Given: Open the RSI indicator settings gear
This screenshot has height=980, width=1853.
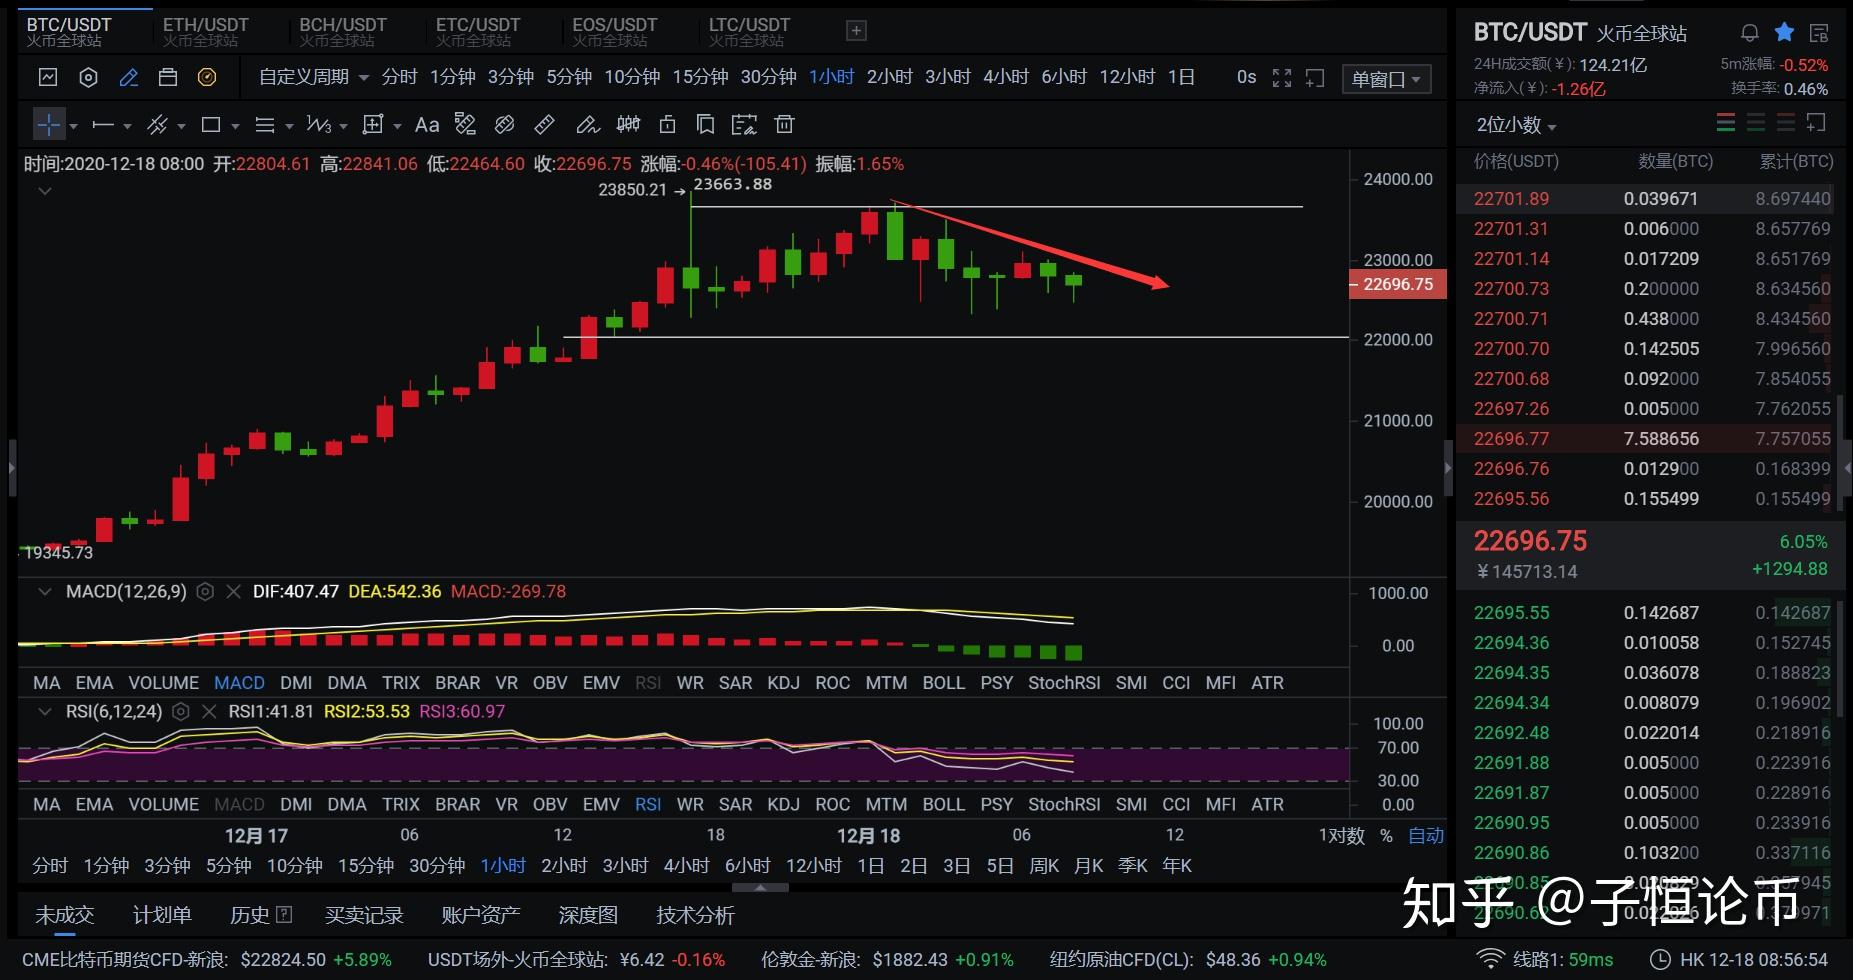Looking at the screenshot, I should [x=181, y=712].
